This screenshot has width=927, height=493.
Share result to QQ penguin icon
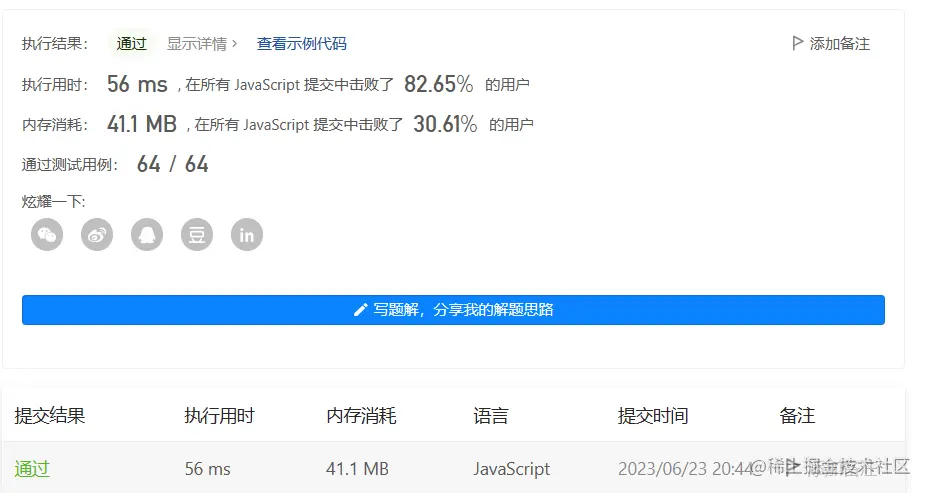click(147, 235)
